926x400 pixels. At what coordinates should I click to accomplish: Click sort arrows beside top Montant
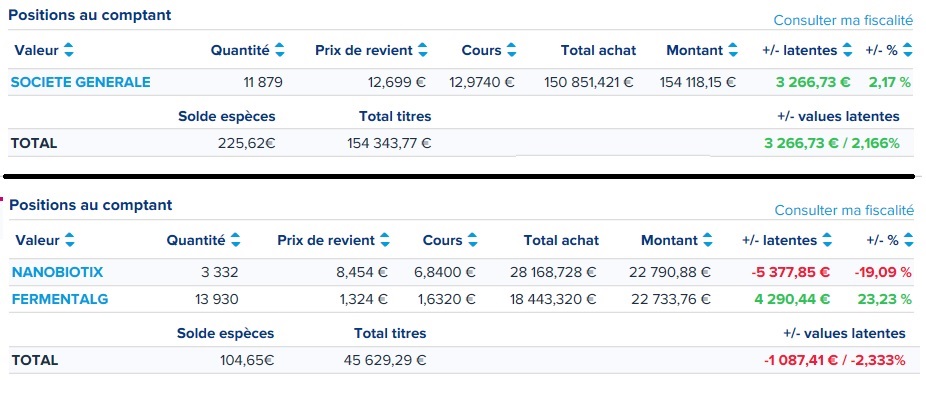pos(733,50)
